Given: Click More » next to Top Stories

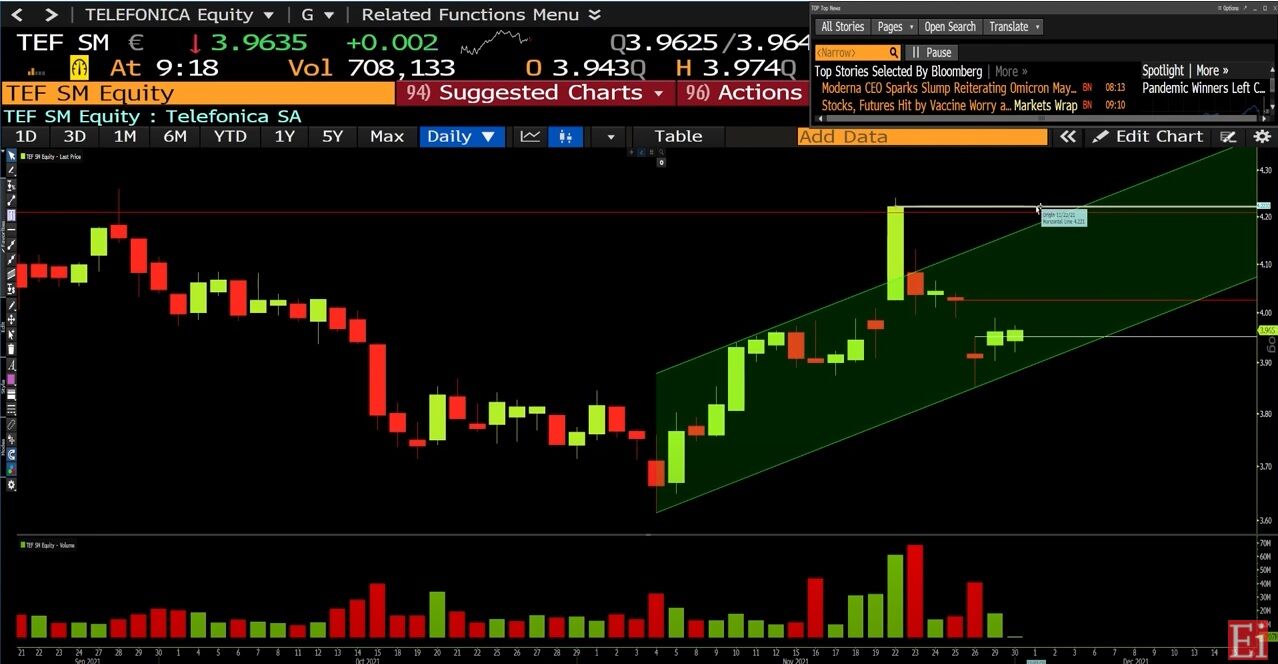Looking at the screenshot, I should tap(1012, 71).
